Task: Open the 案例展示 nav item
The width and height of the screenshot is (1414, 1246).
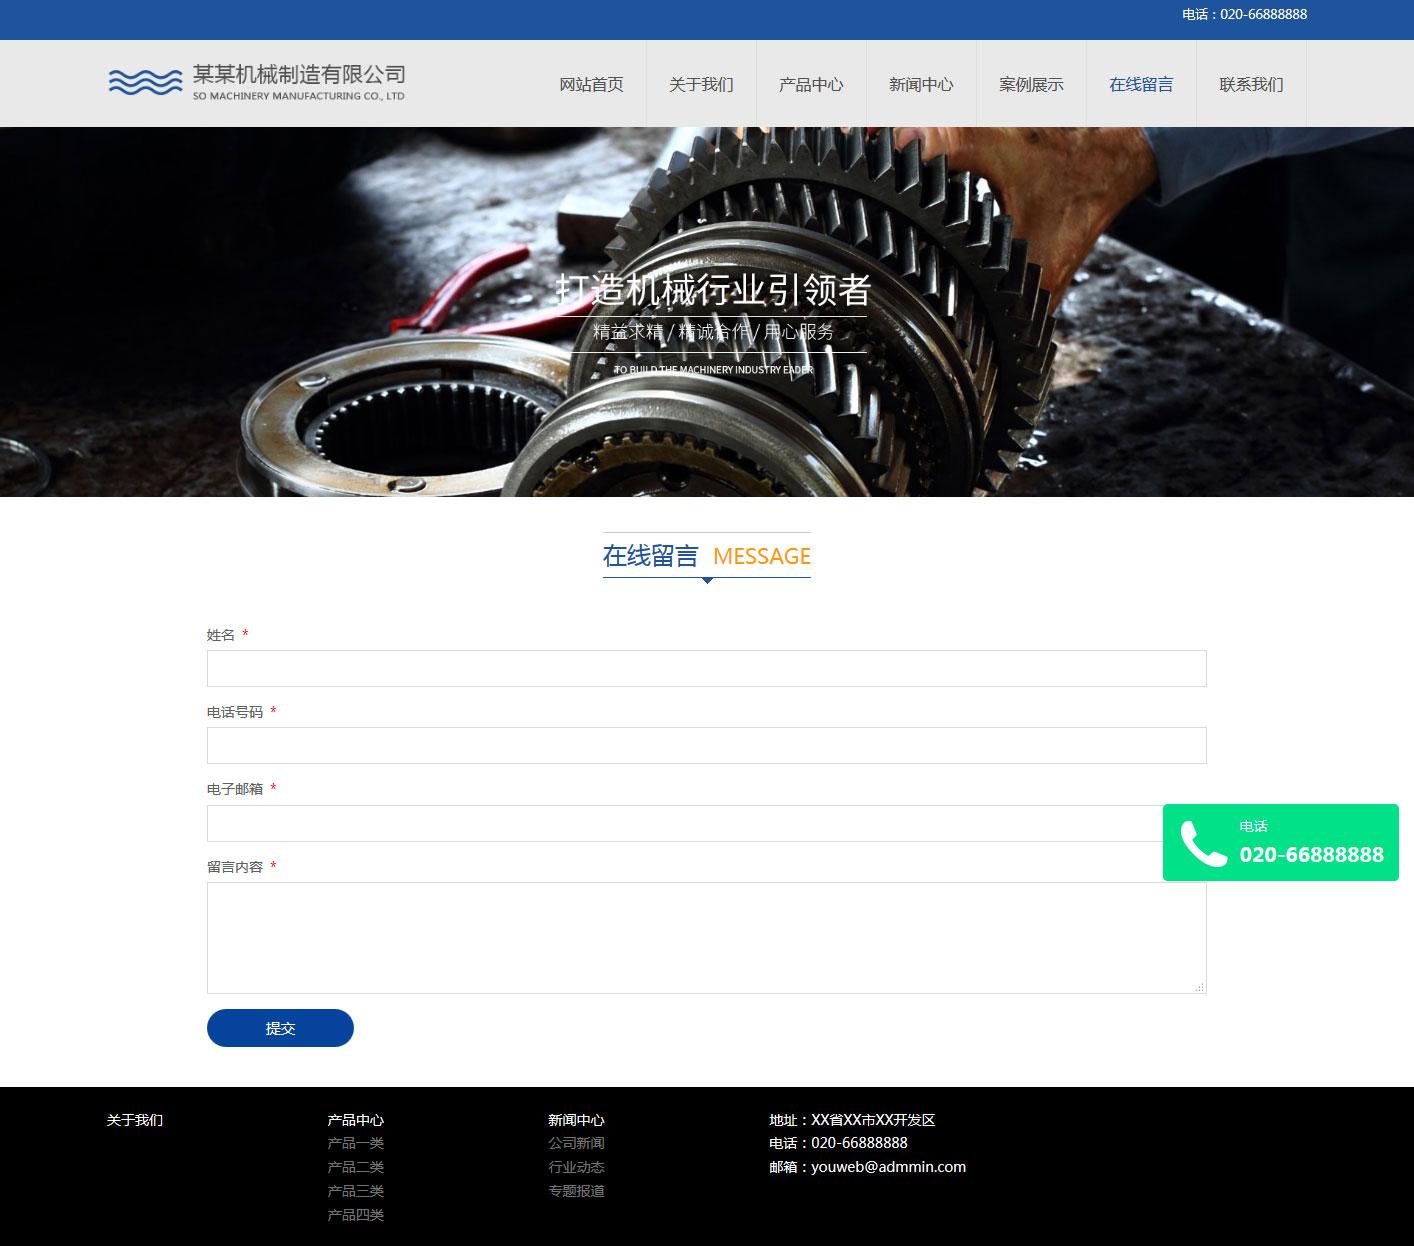Action: pos(1031,85)
